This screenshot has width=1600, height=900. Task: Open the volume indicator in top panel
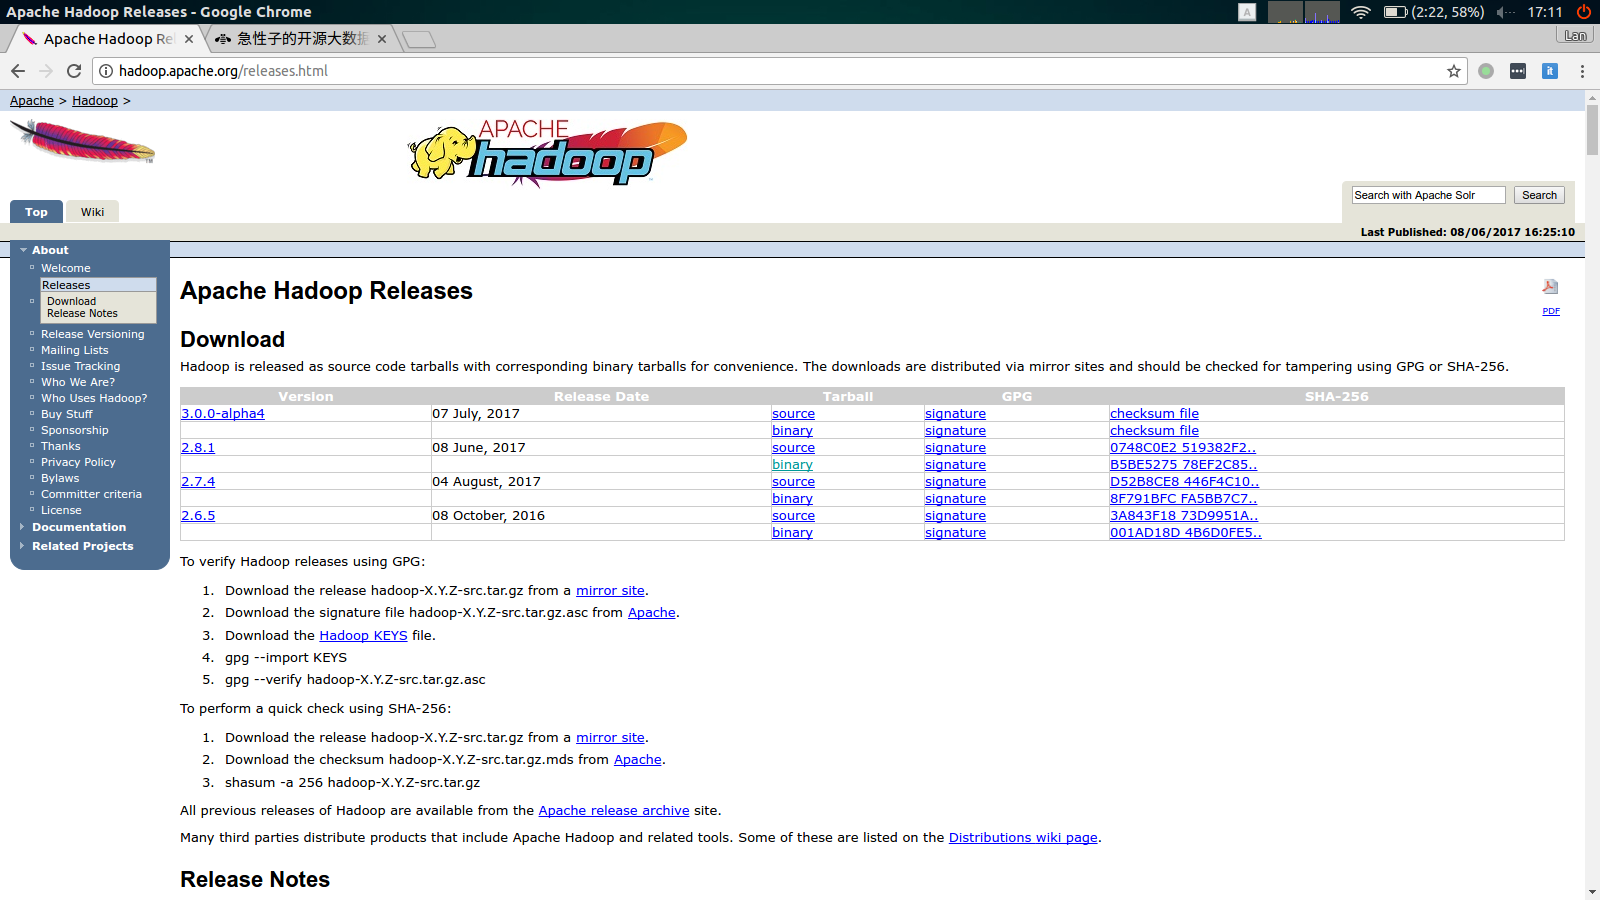point(1505,12)
